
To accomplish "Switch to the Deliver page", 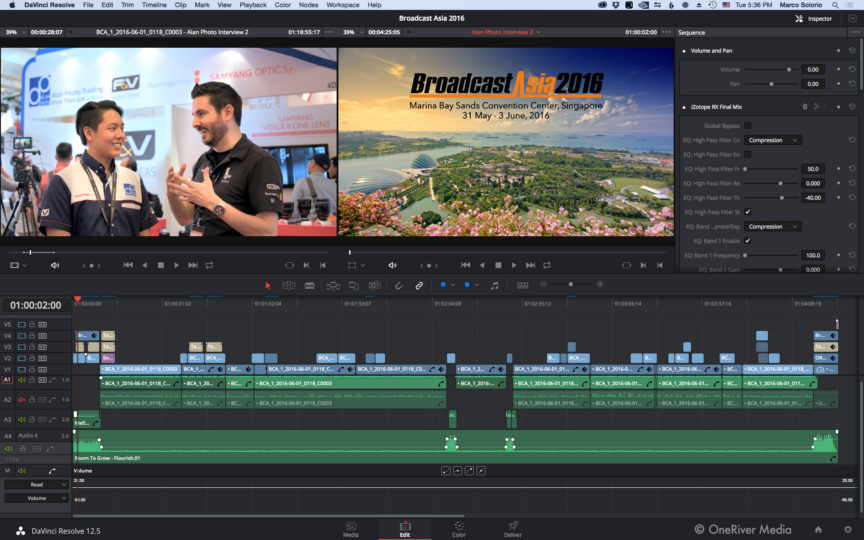I will tap(512, 530).
